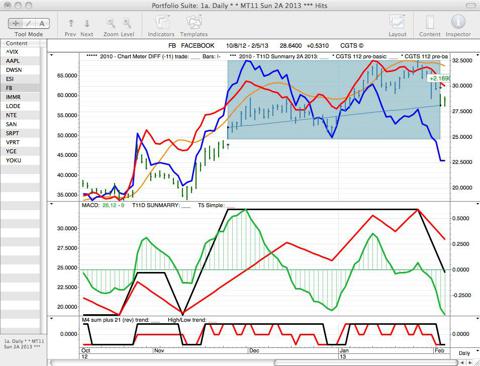Viewport: 480px width, 366px height.
Task: Click the 1a. Daily MT11 sidebar footer label
Action: click(23, 344)
